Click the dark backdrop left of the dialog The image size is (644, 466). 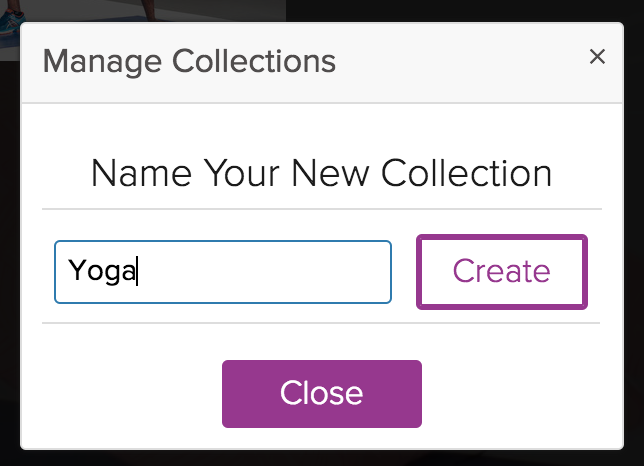(10, 246)
